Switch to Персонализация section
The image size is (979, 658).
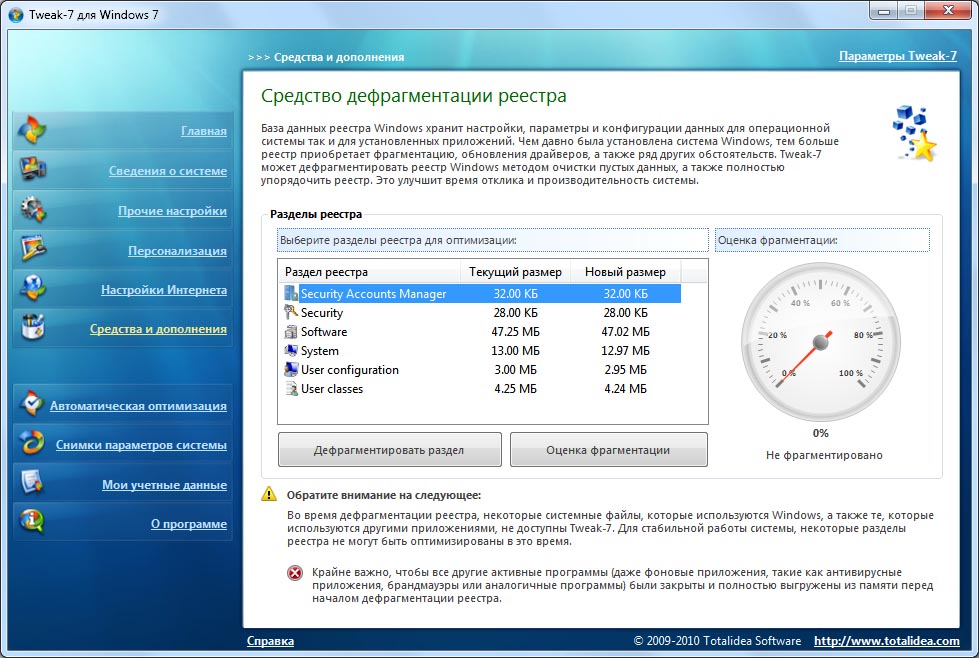(x=177, y=251)
